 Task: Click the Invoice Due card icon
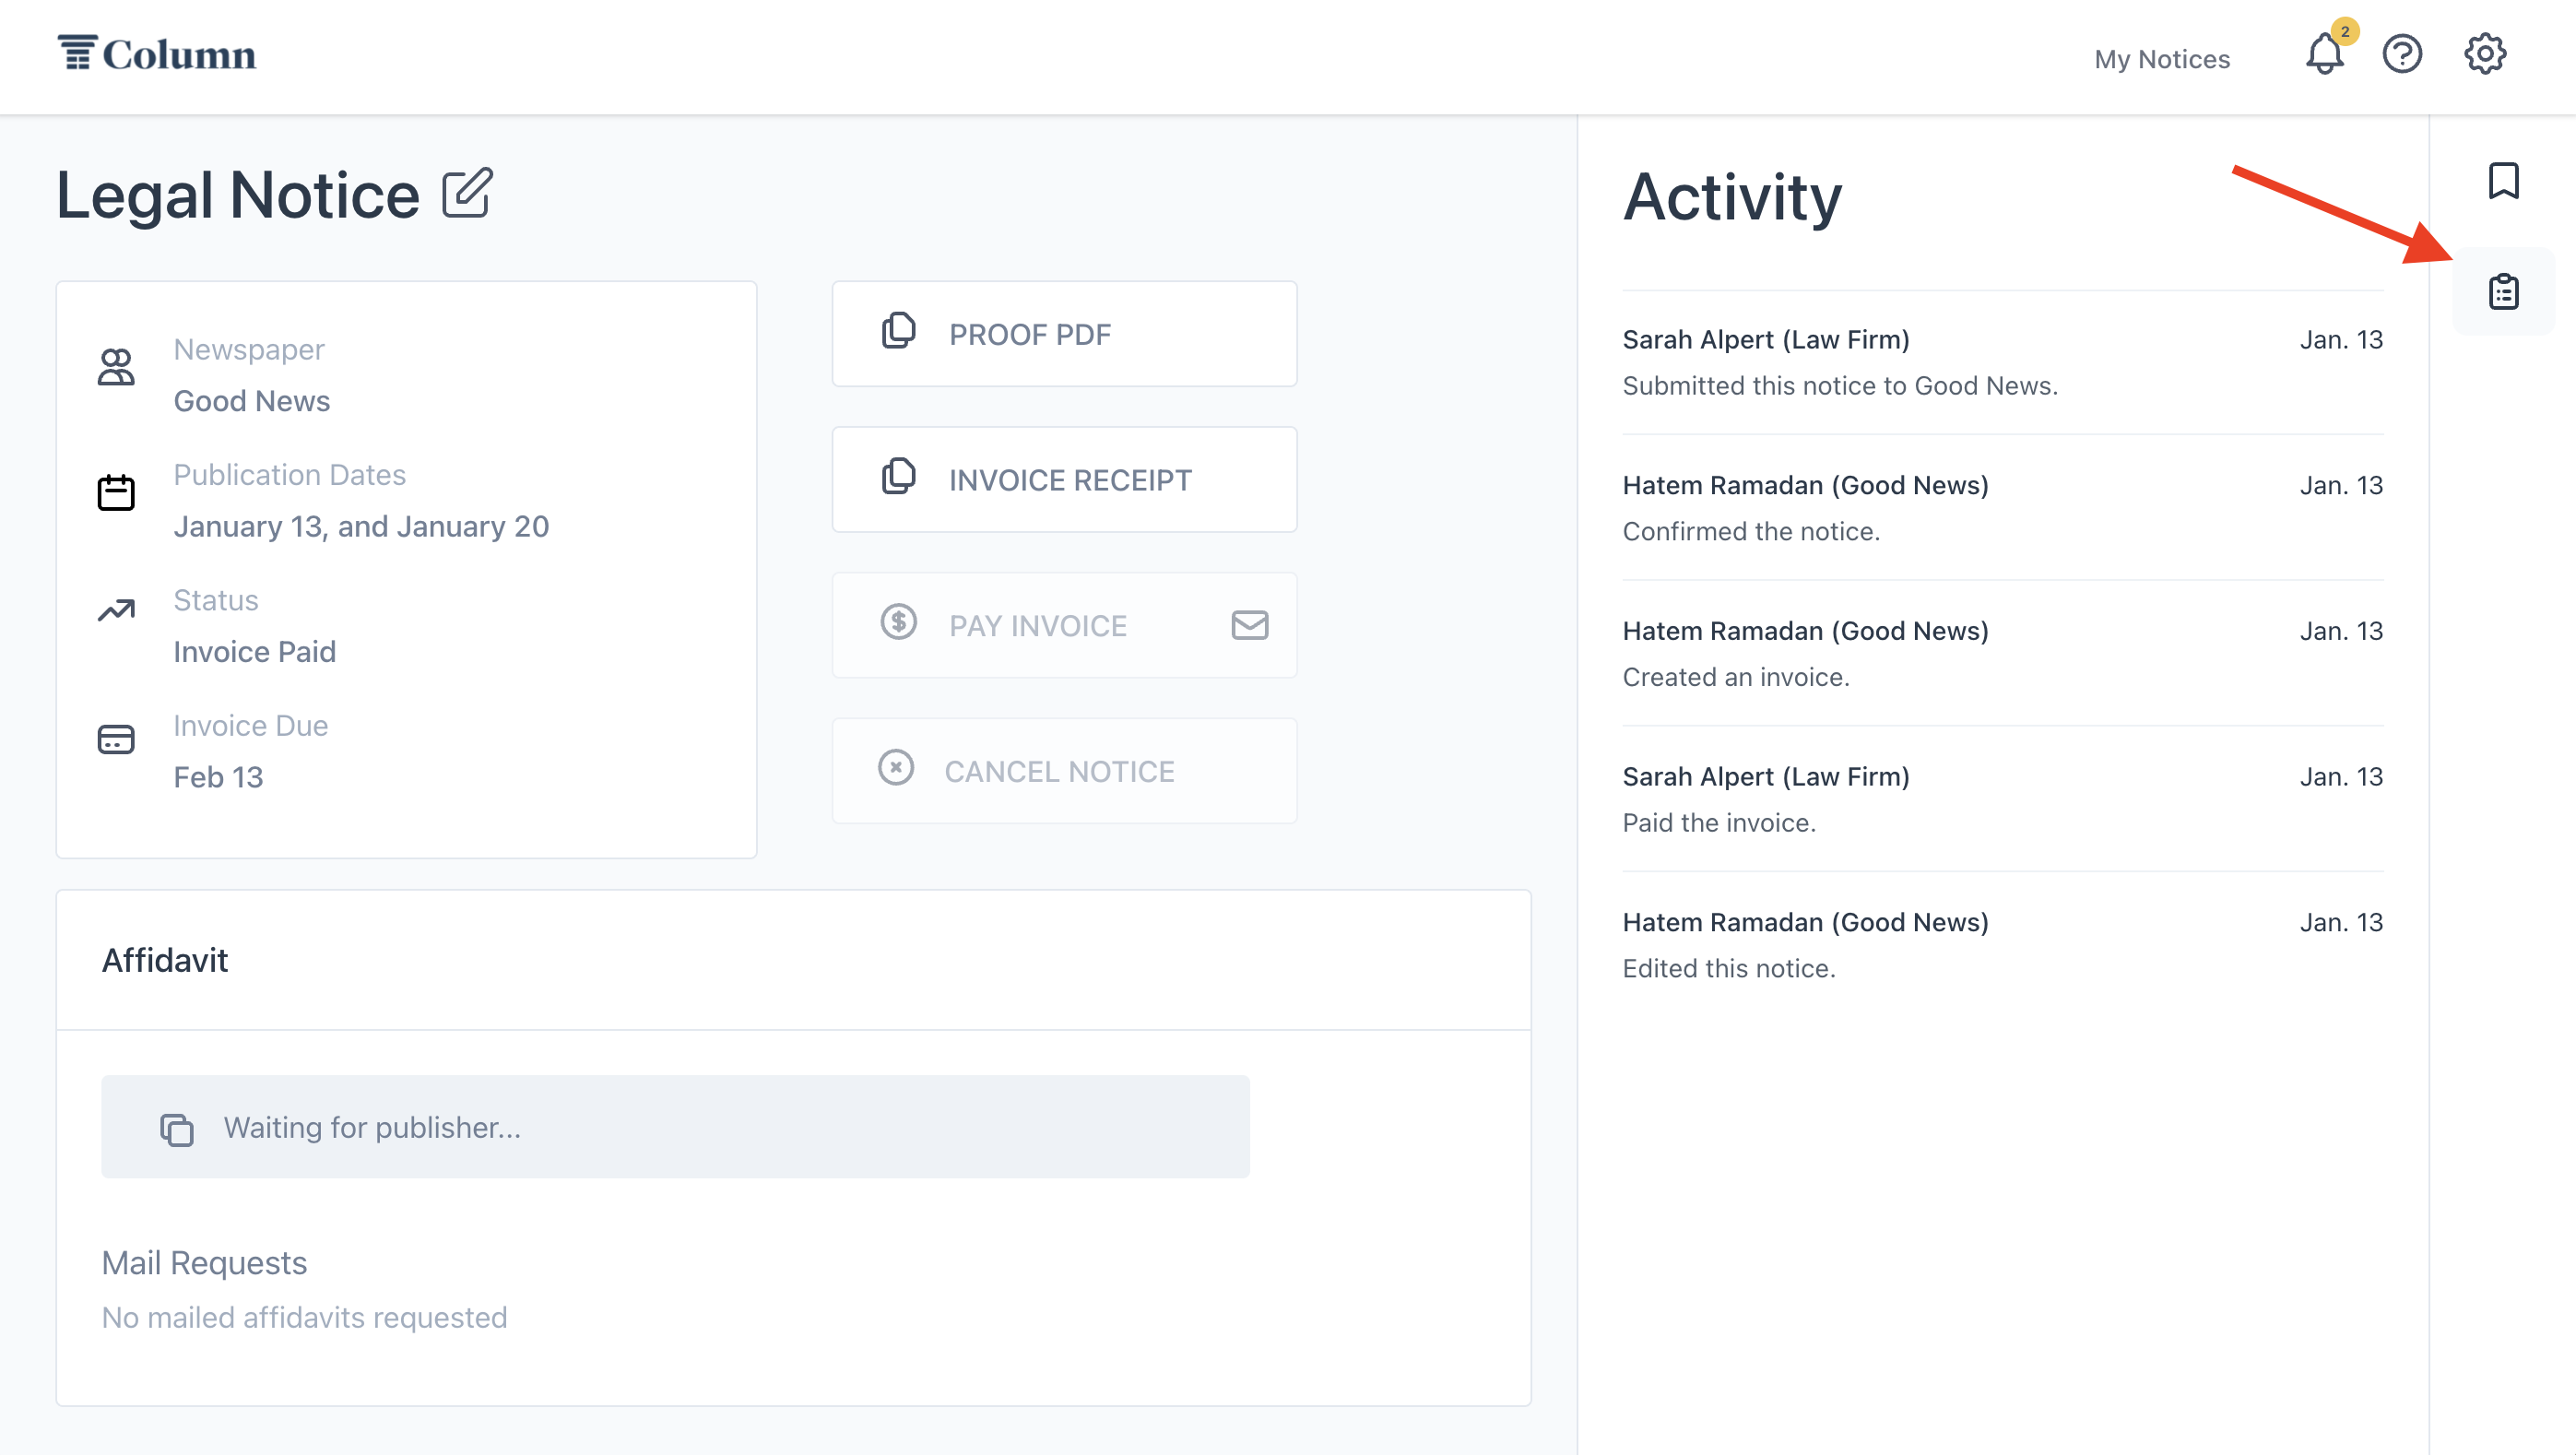(x=116, y=739)
